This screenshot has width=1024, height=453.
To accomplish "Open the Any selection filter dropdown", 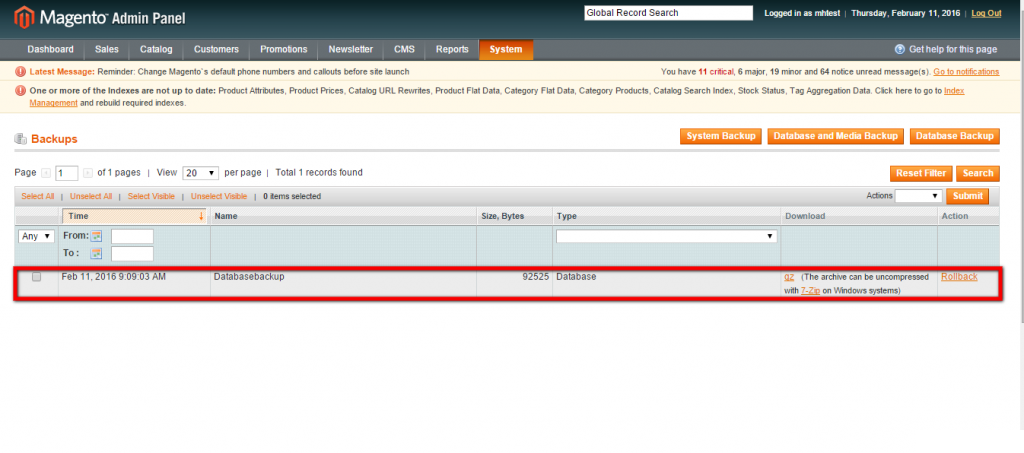I will click(x=37, y=236).
